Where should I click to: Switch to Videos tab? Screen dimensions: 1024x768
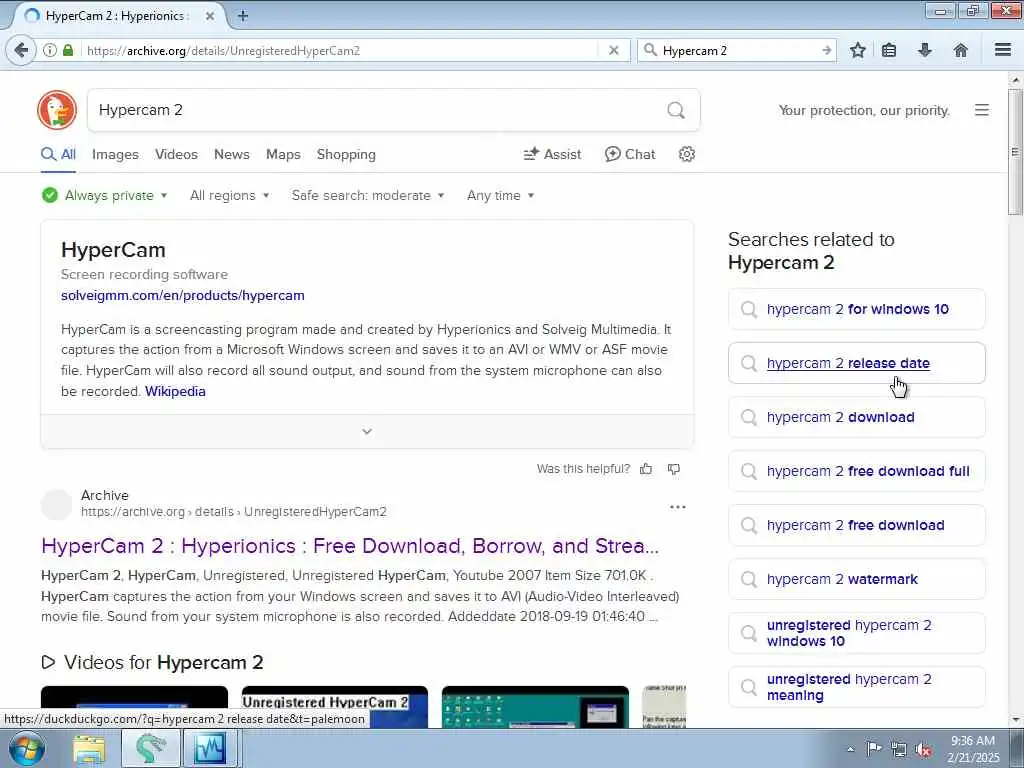pyautogui.click(x=176, y=154)
